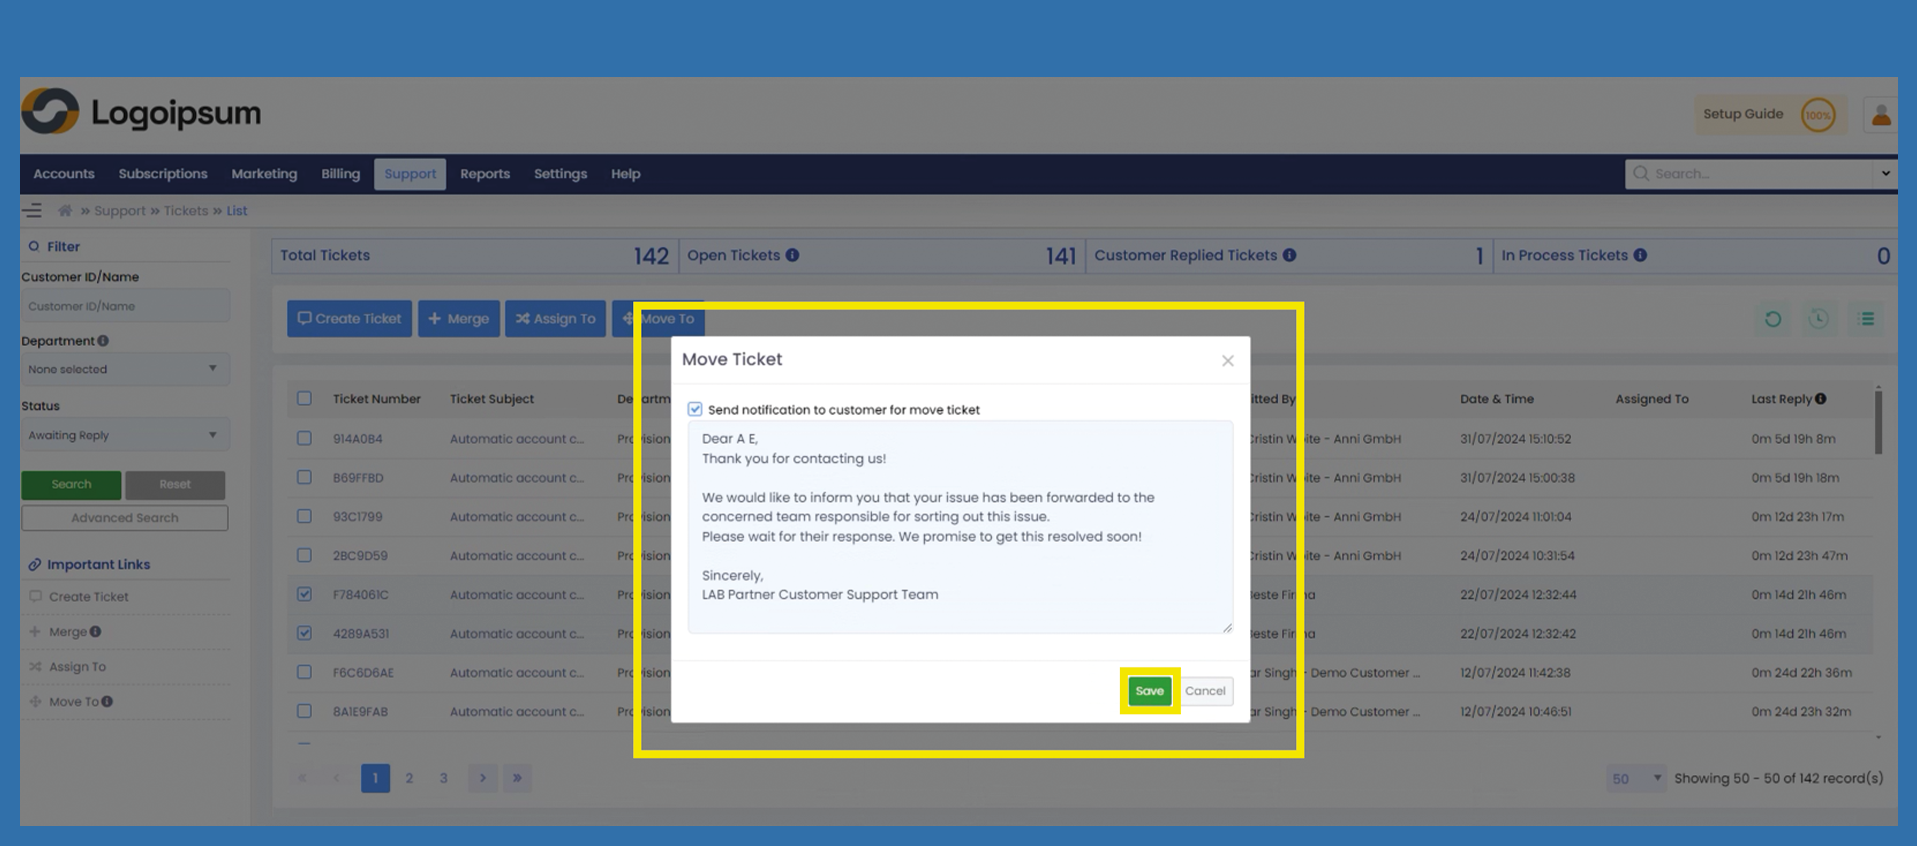Click the Open Tickets info icon

tap(792, 255)
